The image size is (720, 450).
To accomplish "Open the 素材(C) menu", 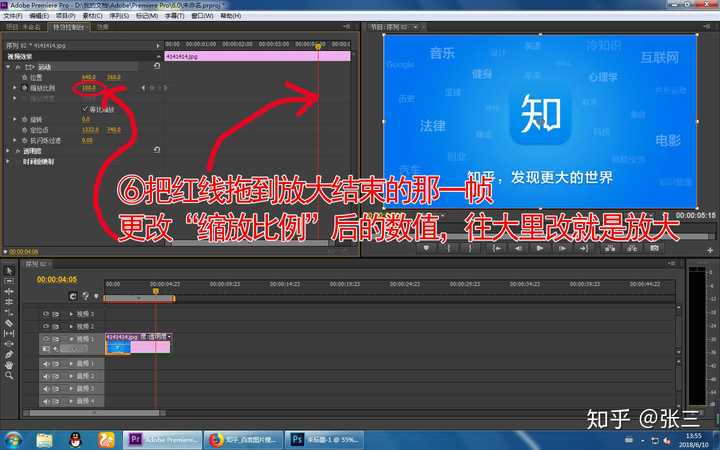I will (92, 16).
